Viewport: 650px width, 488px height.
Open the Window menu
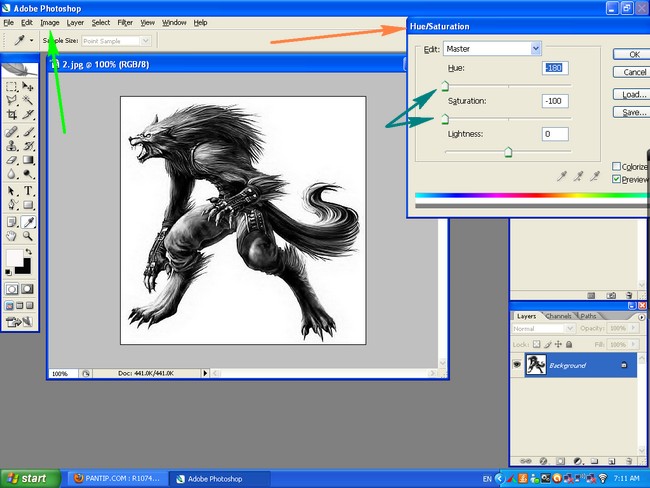174,23
